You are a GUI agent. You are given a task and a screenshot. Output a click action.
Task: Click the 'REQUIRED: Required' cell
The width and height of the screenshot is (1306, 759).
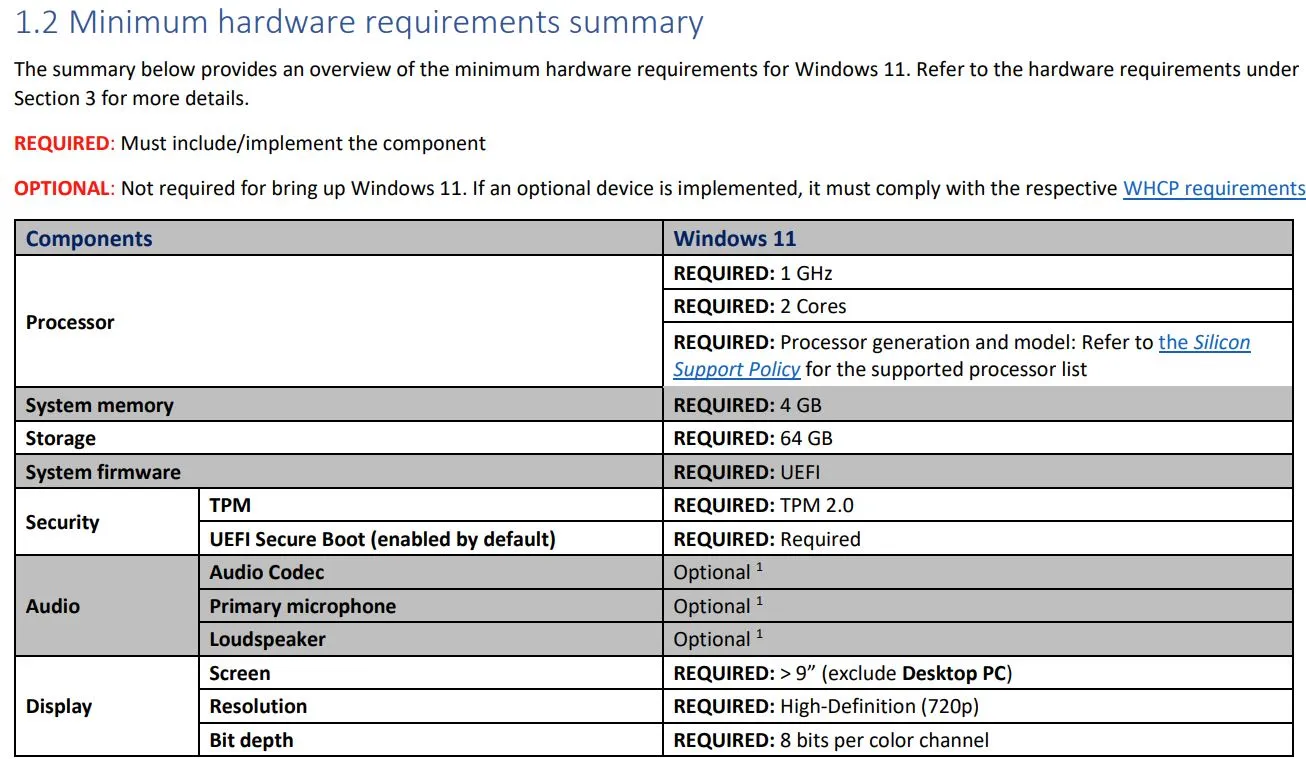[977, 539]
